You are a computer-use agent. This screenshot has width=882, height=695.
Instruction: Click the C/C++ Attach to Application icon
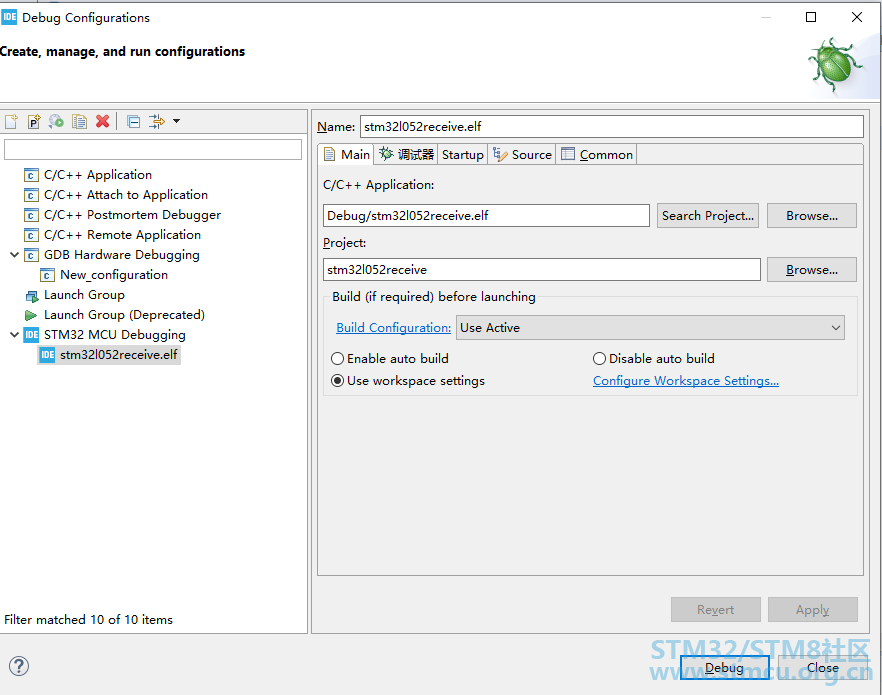pyautogui.click(x=32, y=195)
